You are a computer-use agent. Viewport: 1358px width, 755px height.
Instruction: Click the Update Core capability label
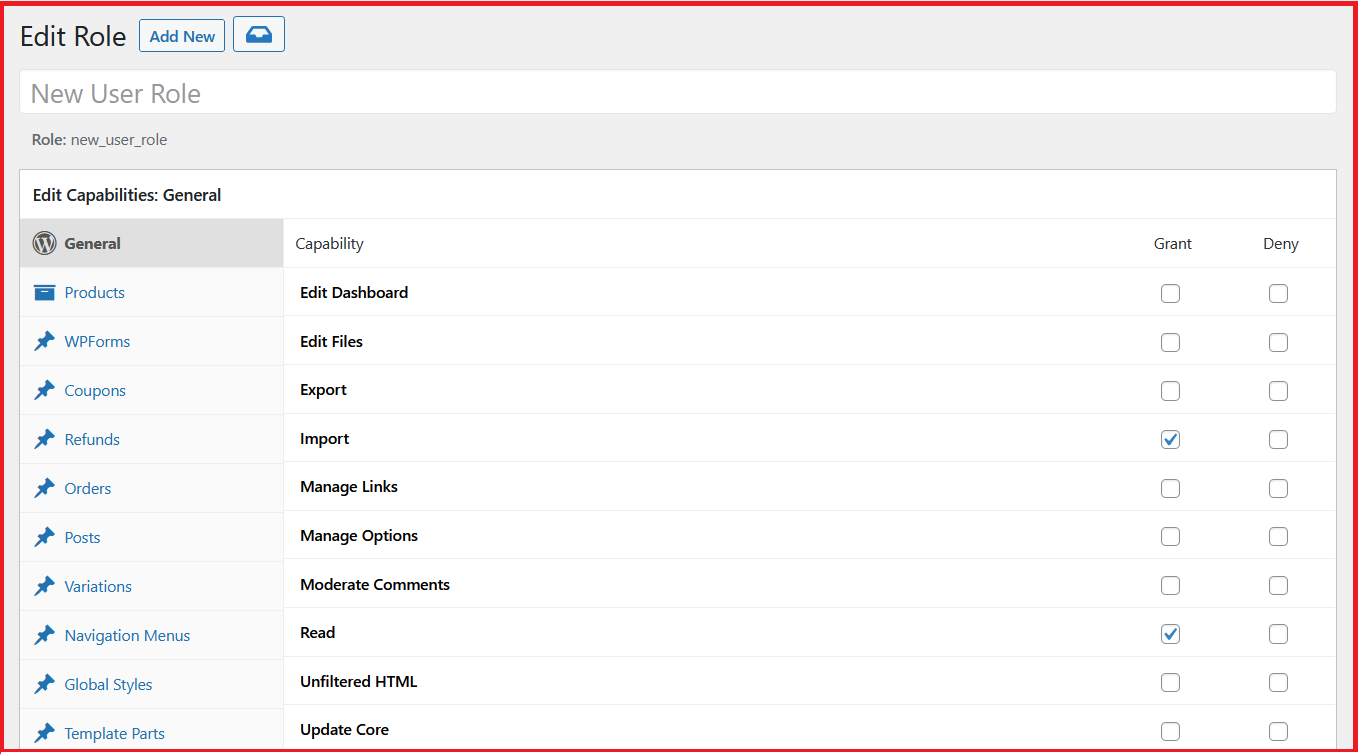(345, 730)
